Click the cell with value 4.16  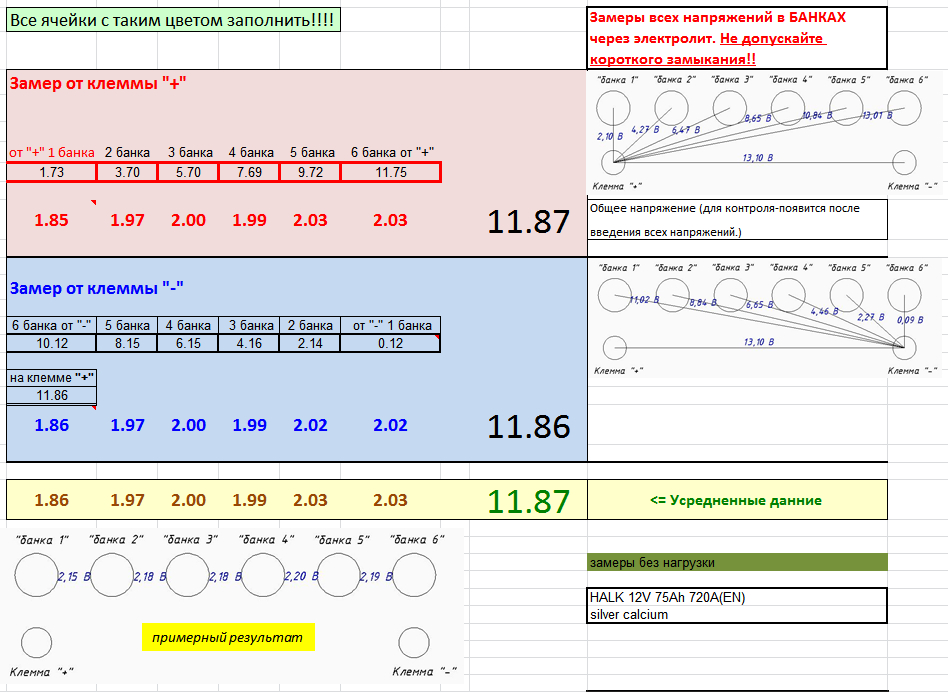point(250,343)
